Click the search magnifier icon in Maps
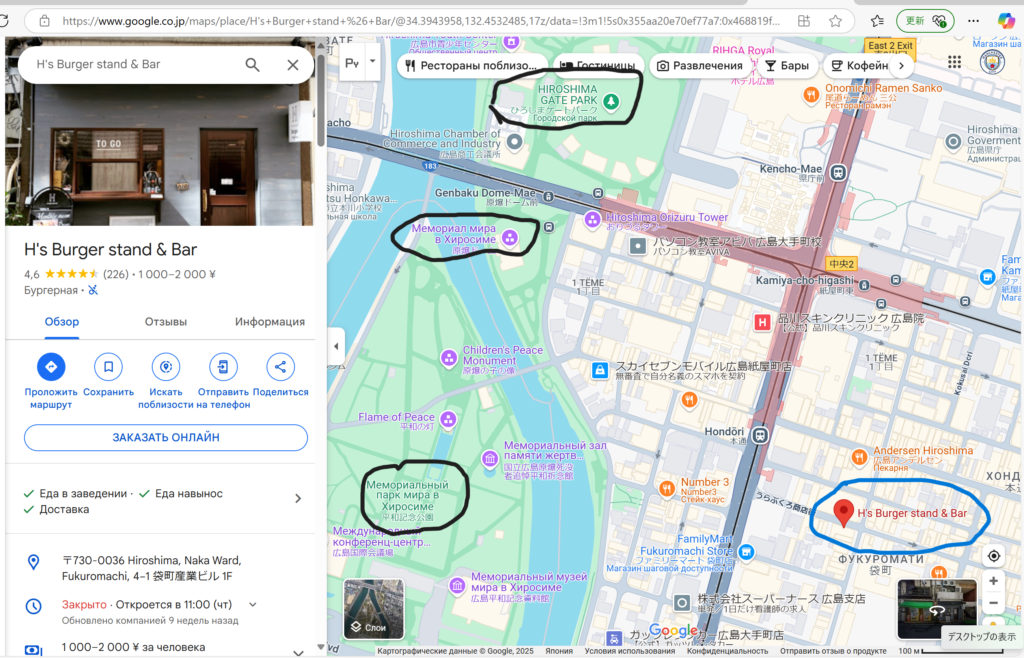This screenshot has width=1024, height=658. click(x=252, y=65)
